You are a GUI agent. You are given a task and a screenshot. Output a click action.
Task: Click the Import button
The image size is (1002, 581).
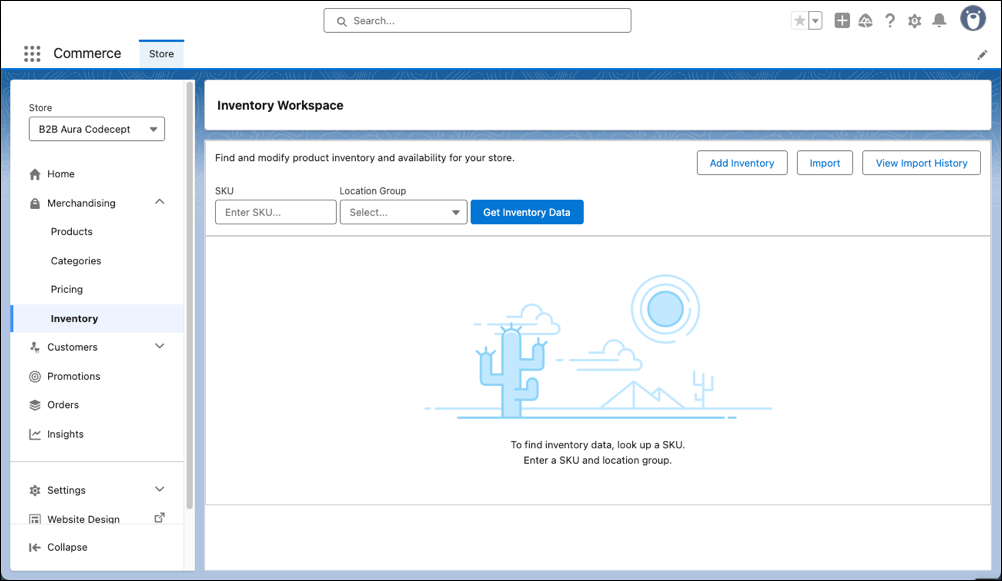pos(824,163)
